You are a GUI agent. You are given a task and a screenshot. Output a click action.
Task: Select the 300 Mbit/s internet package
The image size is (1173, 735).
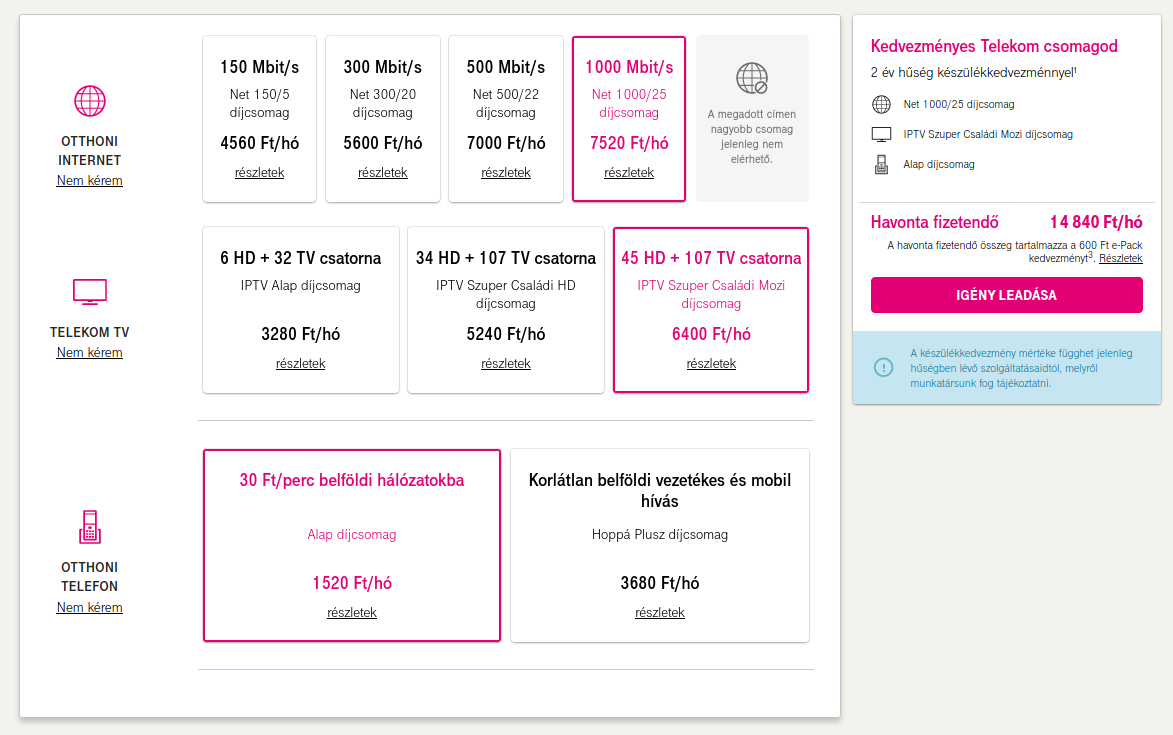point(383,119)
